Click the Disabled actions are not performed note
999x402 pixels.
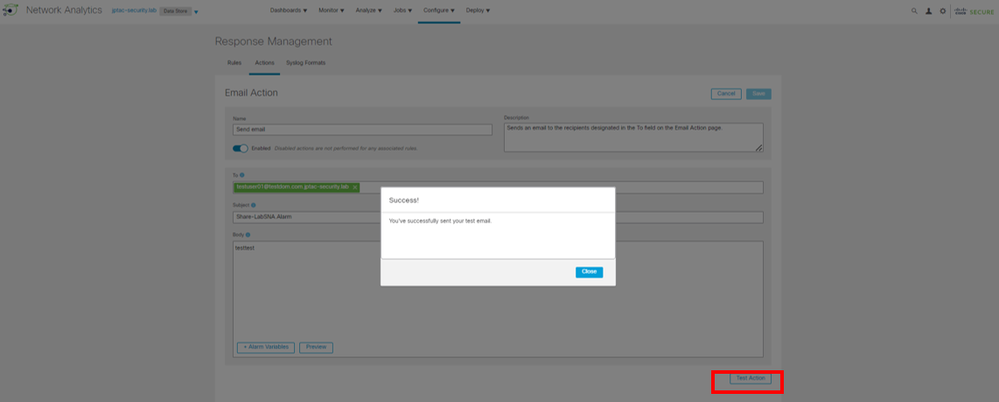(346, 148)
